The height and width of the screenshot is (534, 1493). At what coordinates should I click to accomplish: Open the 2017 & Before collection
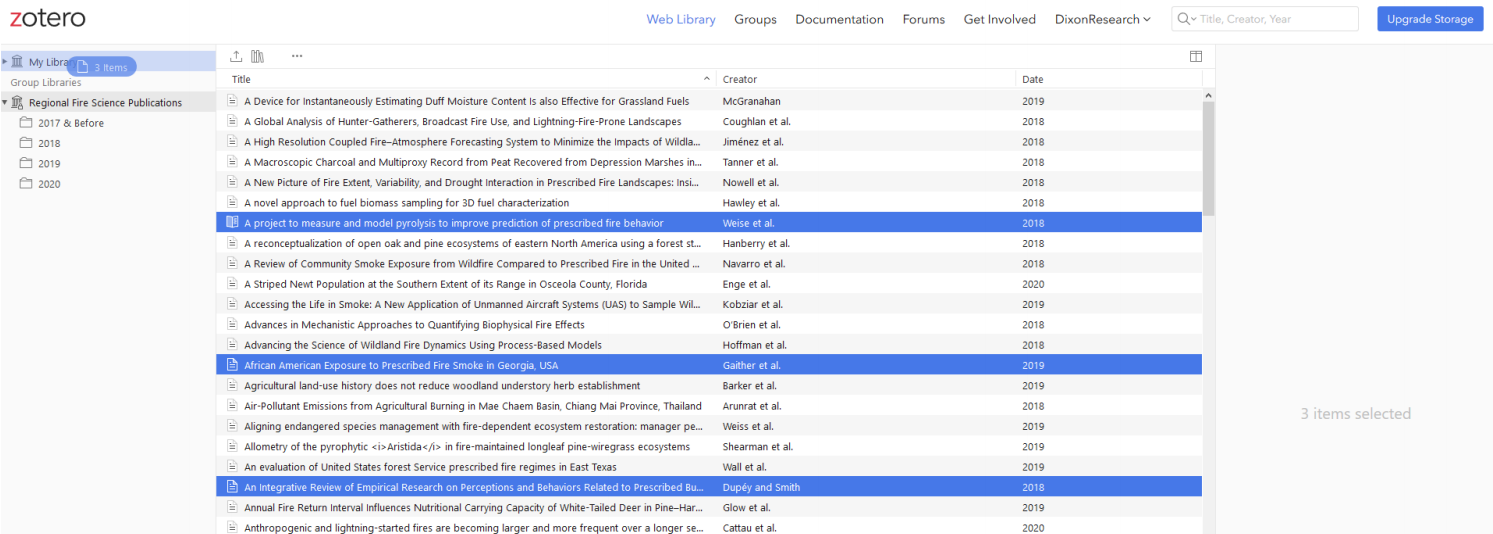[71, 123]
